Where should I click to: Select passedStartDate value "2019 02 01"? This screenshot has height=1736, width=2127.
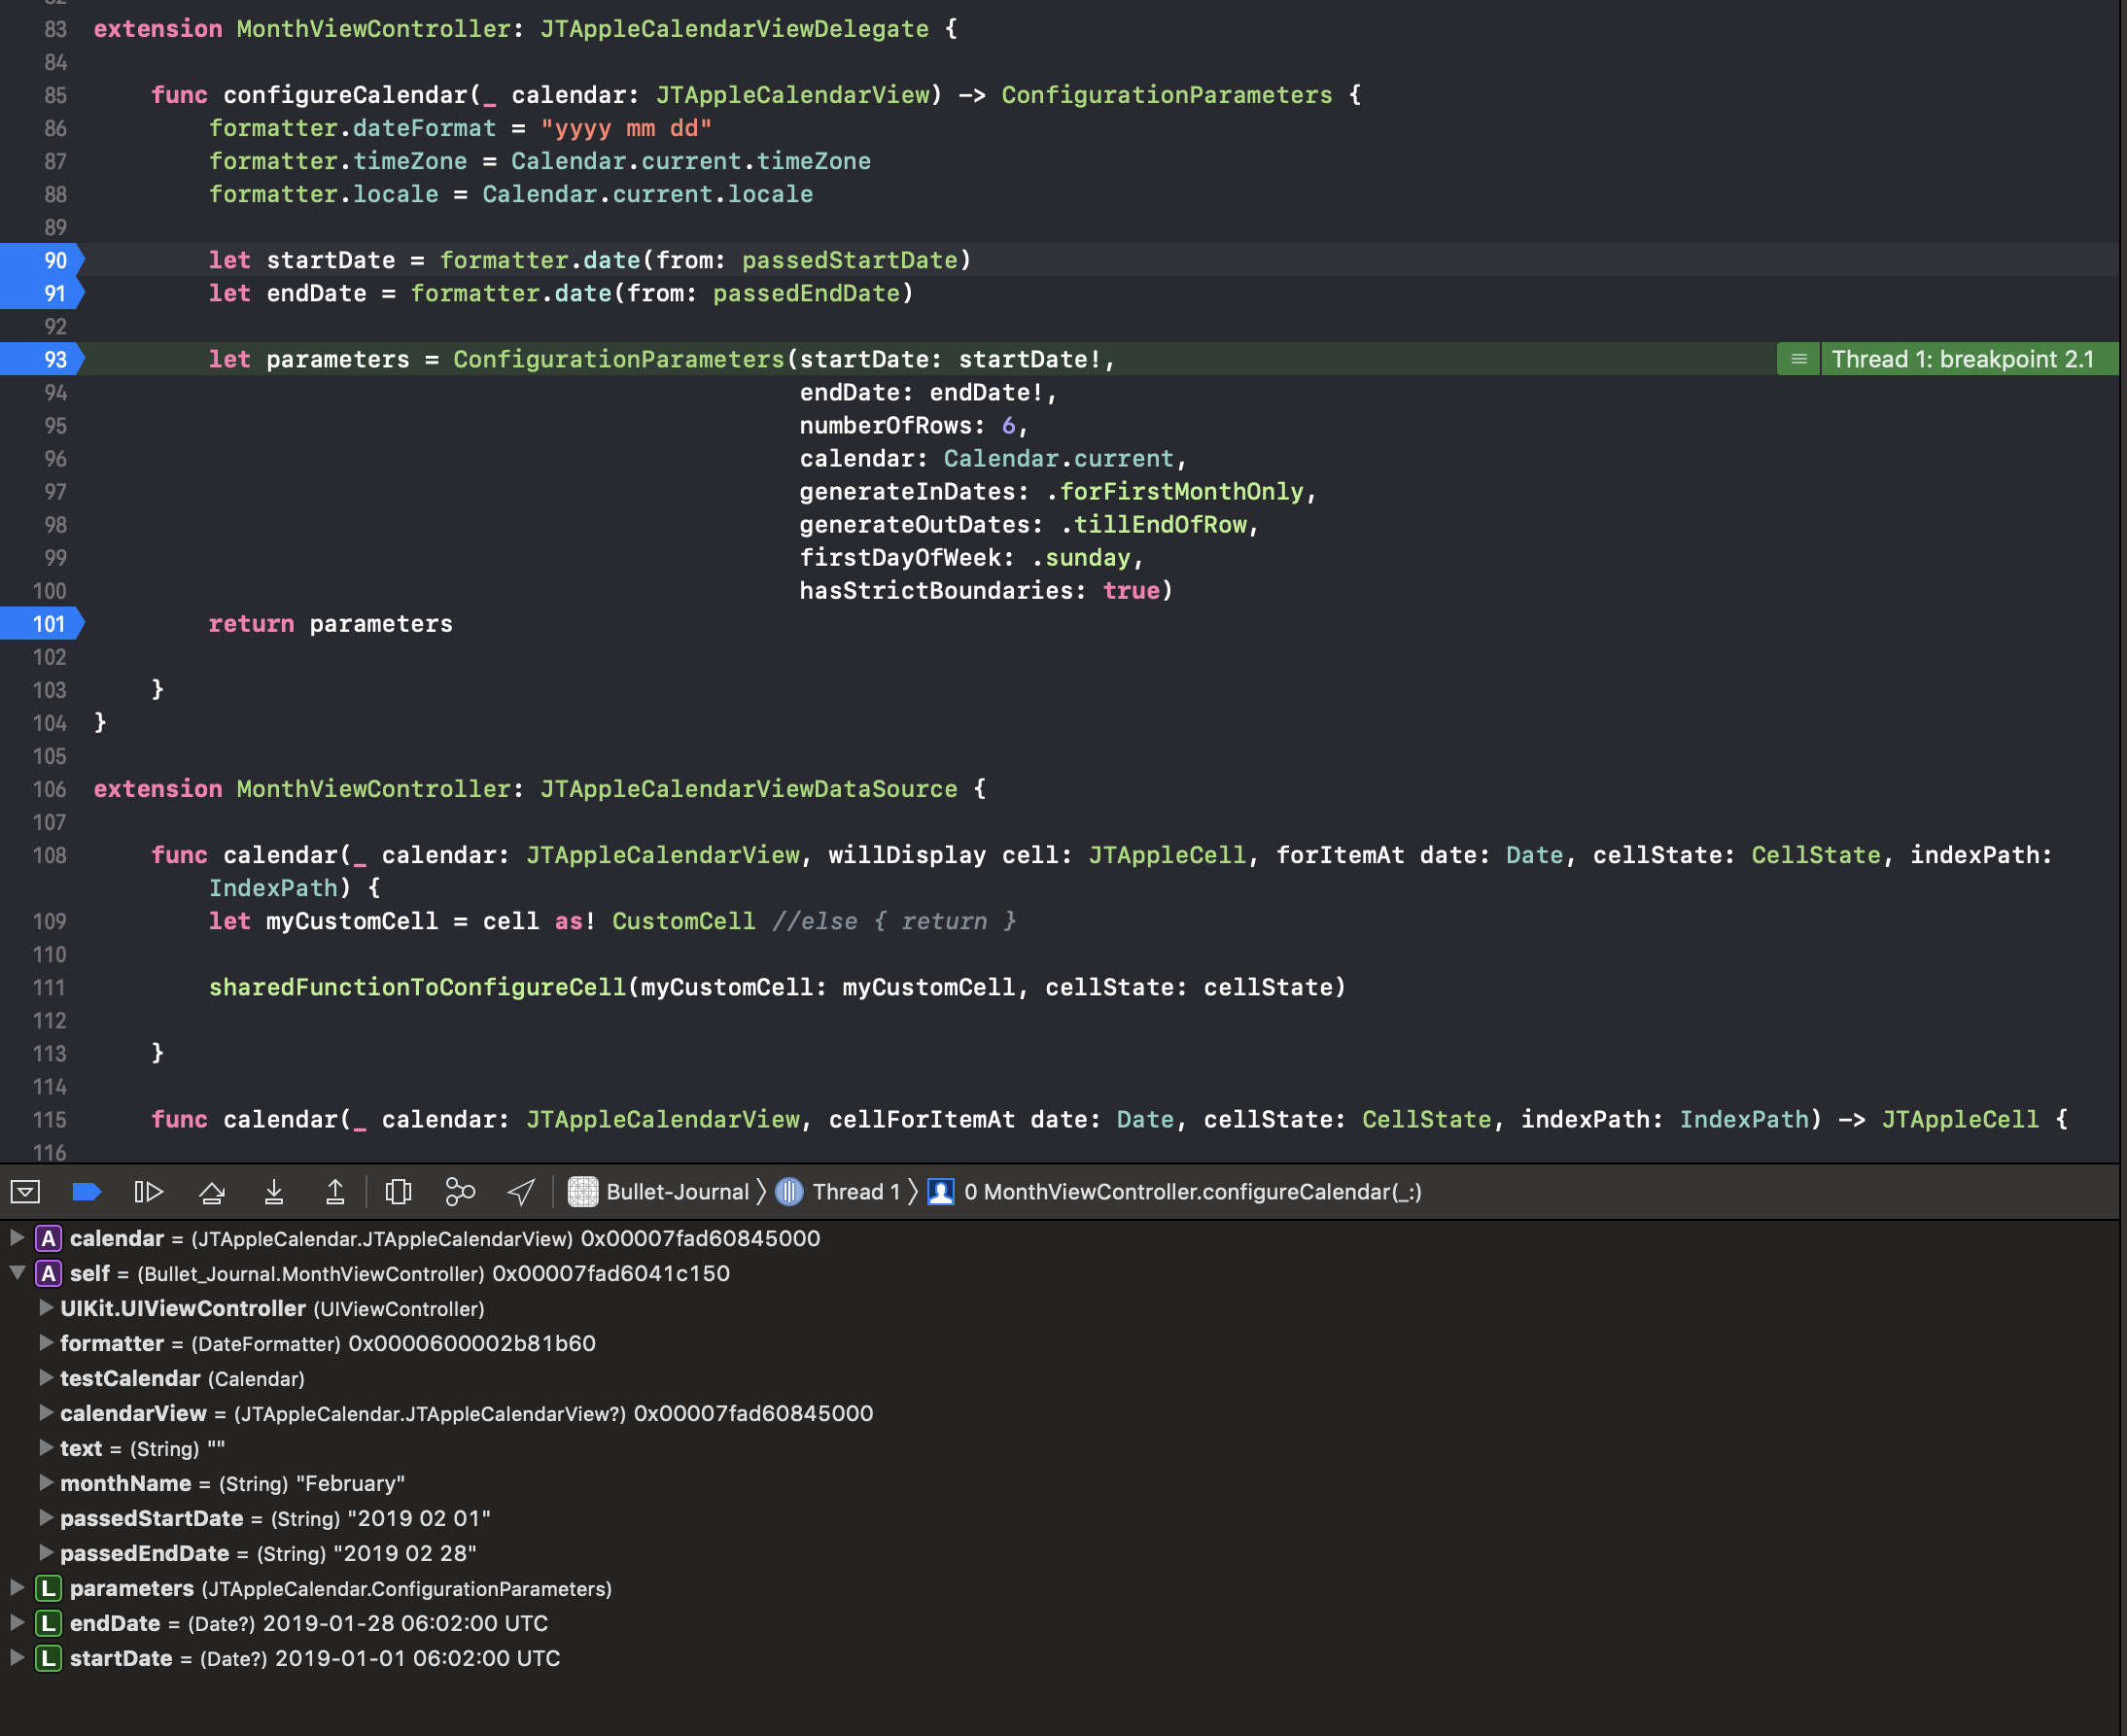pos(419,1518)
